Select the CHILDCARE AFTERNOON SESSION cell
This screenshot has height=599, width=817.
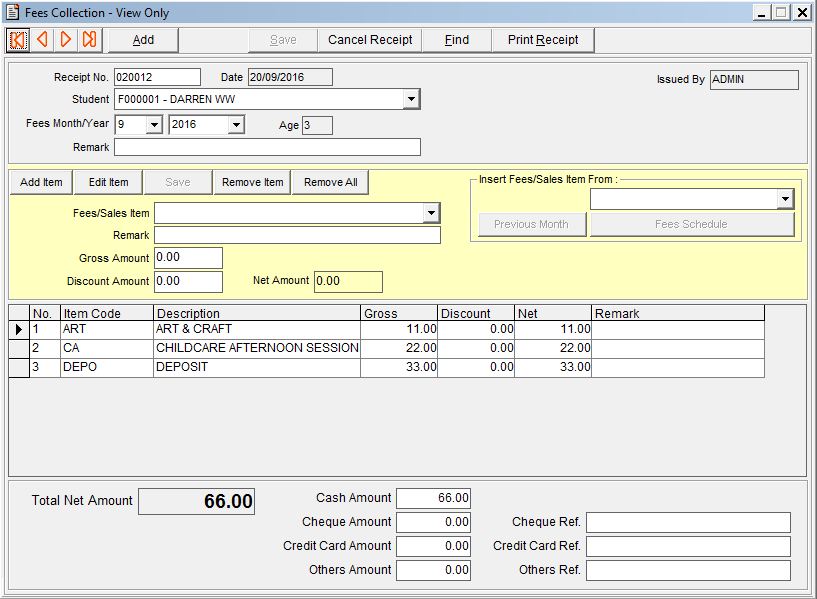tap(257, 348)
